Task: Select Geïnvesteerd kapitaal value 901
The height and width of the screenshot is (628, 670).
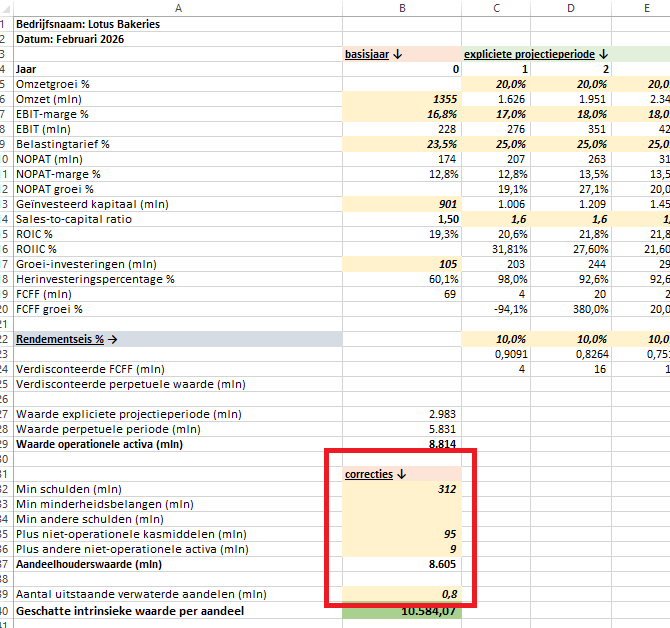Action: pyautogui.click(x=402, y=204)
